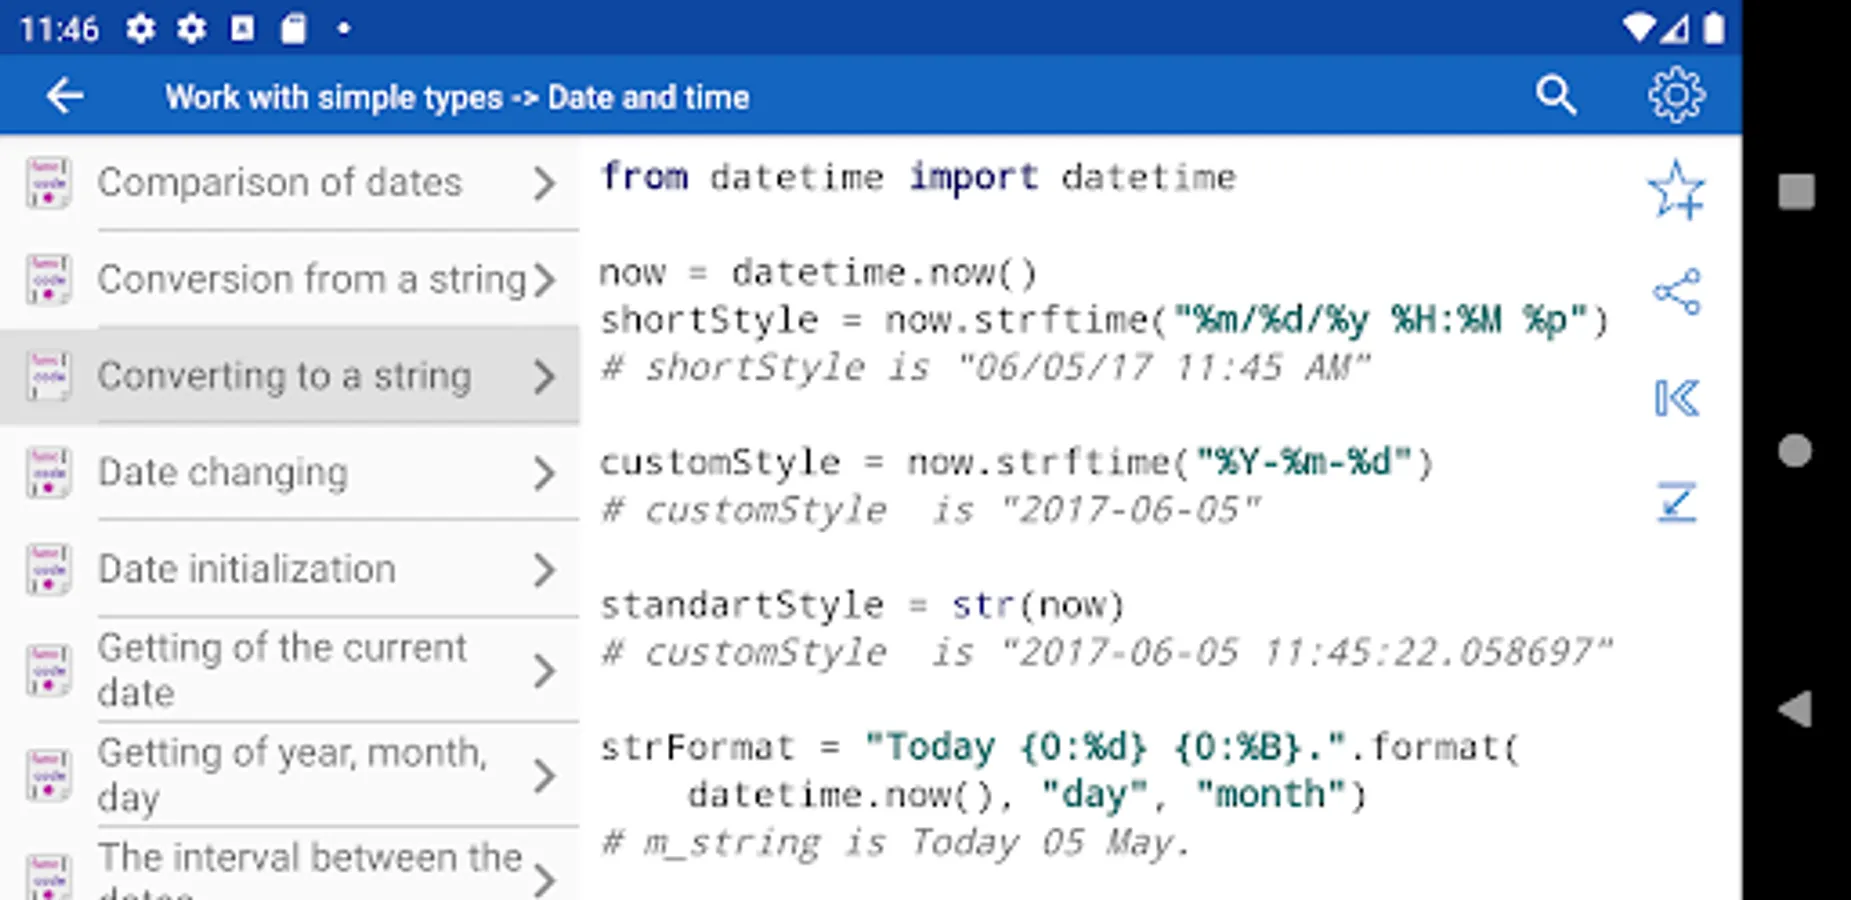Select Converting to a string topic
This screenshot has width=1851, height=900.
point(284,377)
